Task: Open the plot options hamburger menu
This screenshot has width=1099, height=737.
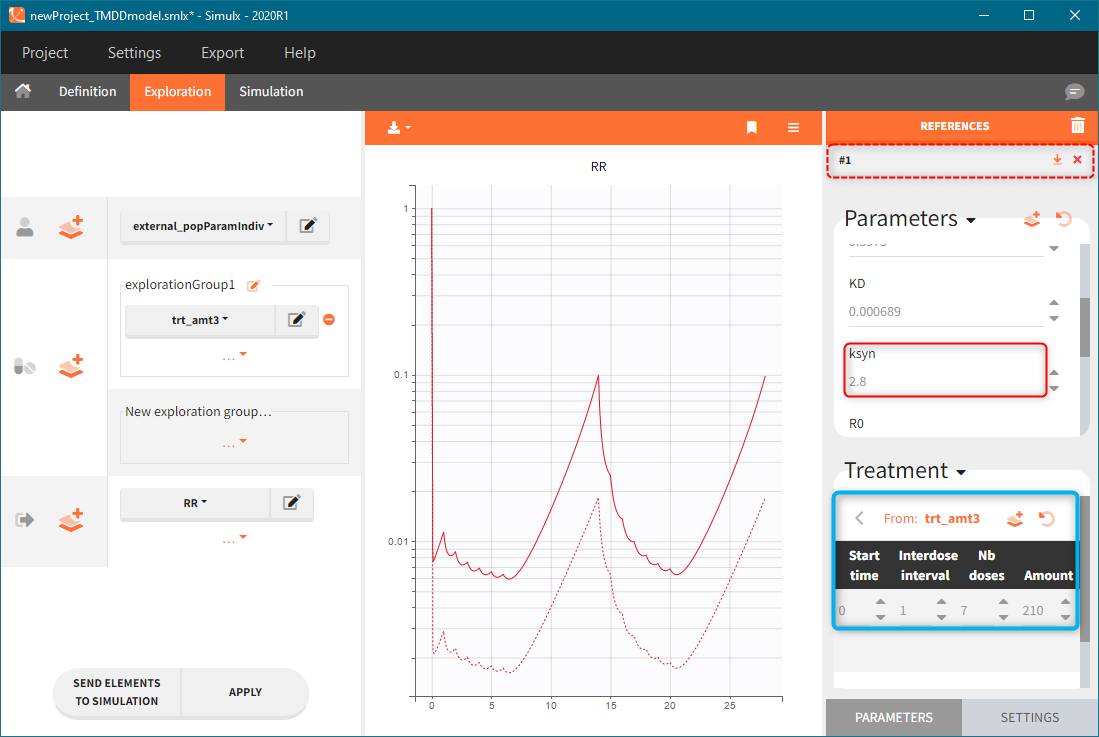Action: pyautogui.click(x=793, y=128)
